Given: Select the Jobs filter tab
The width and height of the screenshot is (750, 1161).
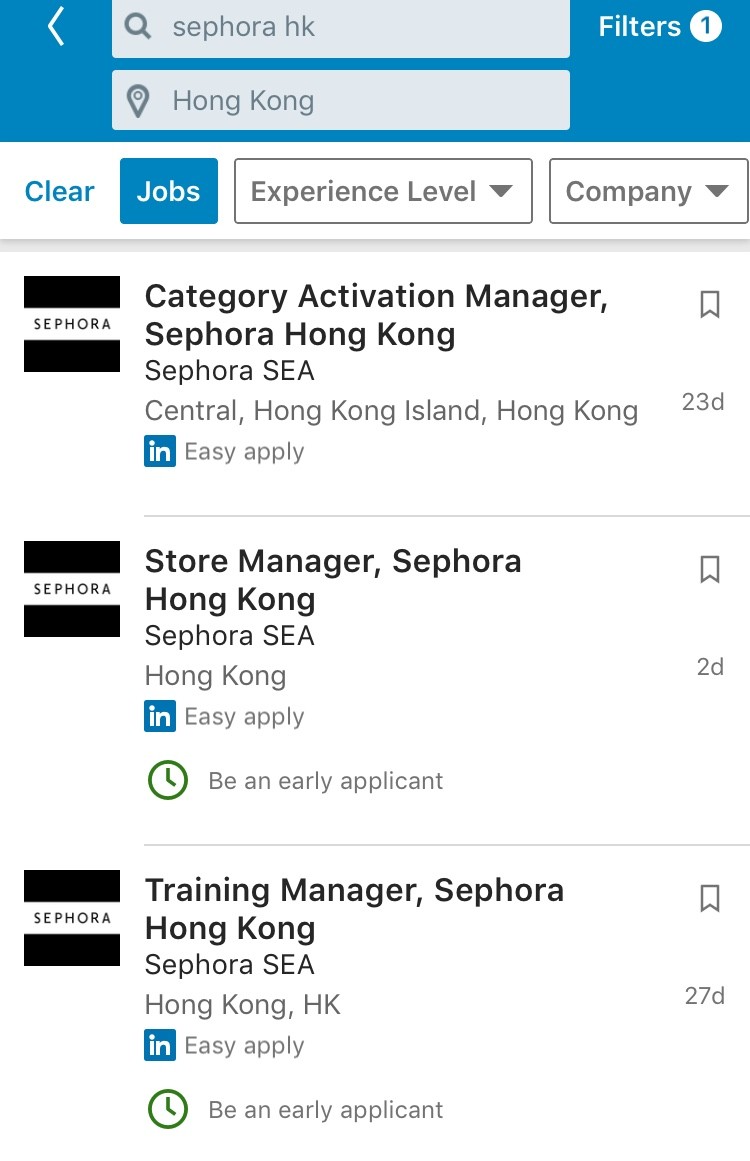Looking at the screenshot, I should point(168,191).
